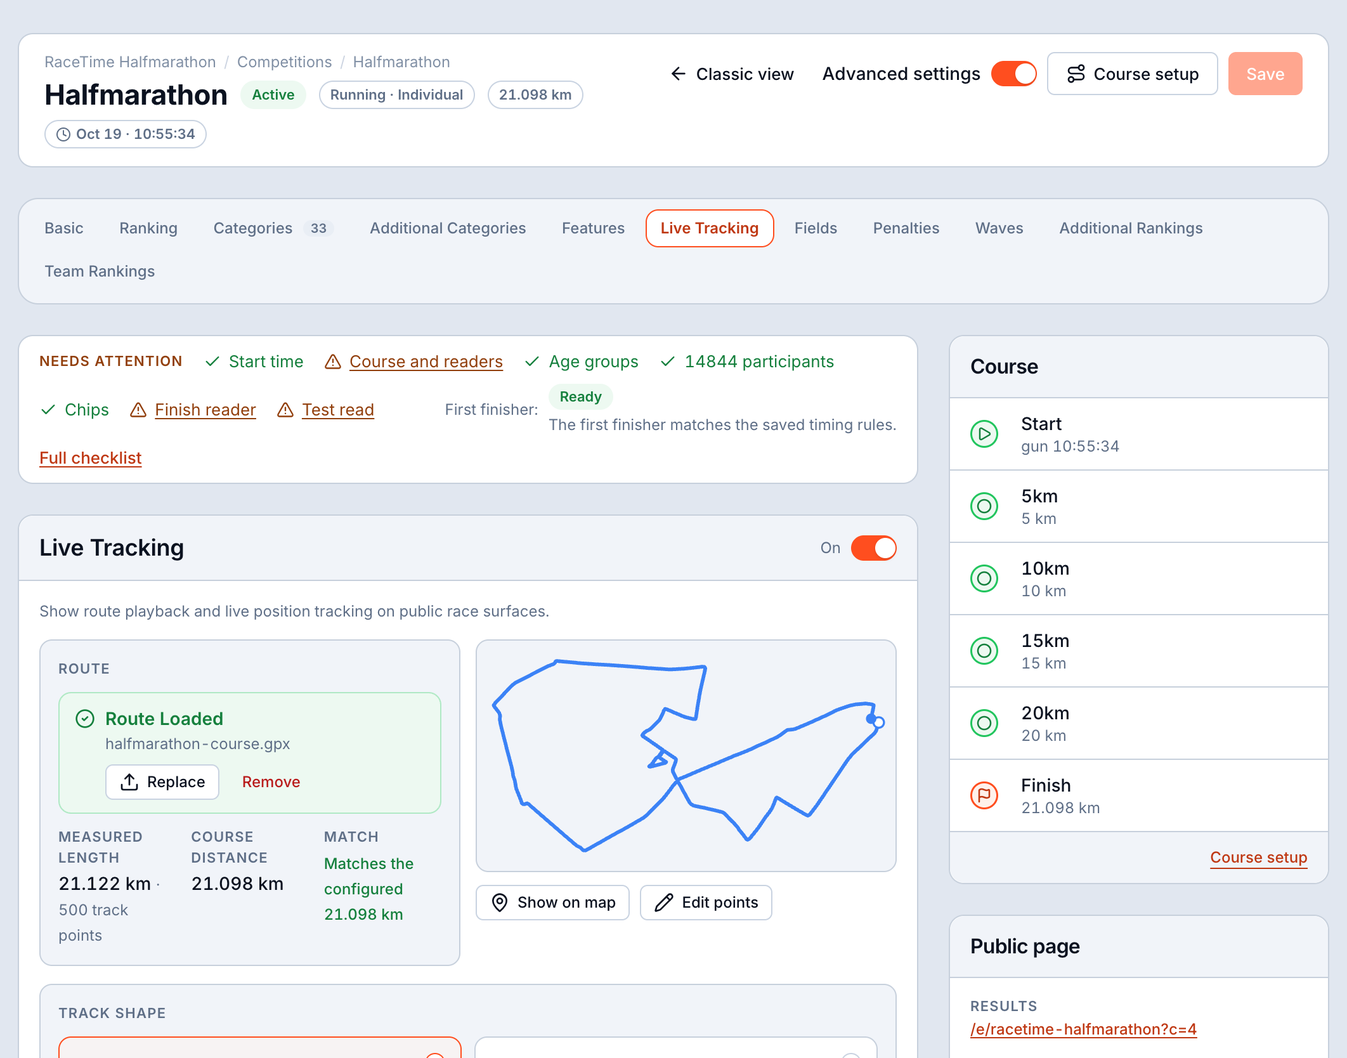Viewport: 1347px width, 1058px height.
Task: Click the checkmark icon beside Age groups
Action: (532, 361)
